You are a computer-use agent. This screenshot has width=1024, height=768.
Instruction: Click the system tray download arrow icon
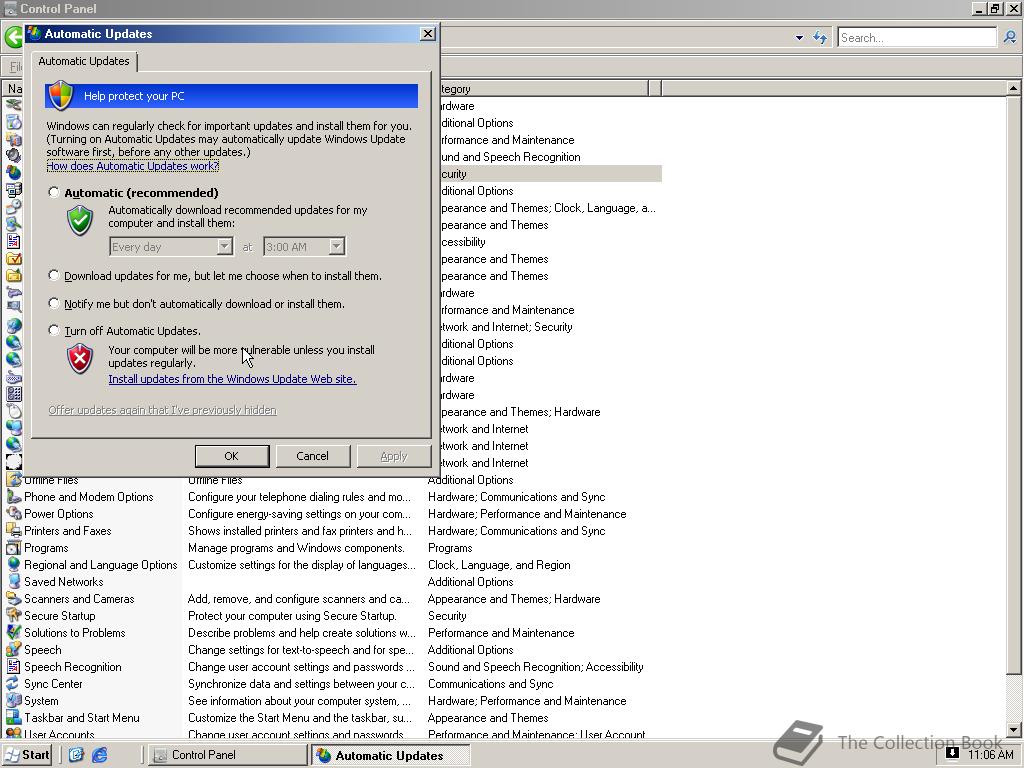click(x=952, y=753)
